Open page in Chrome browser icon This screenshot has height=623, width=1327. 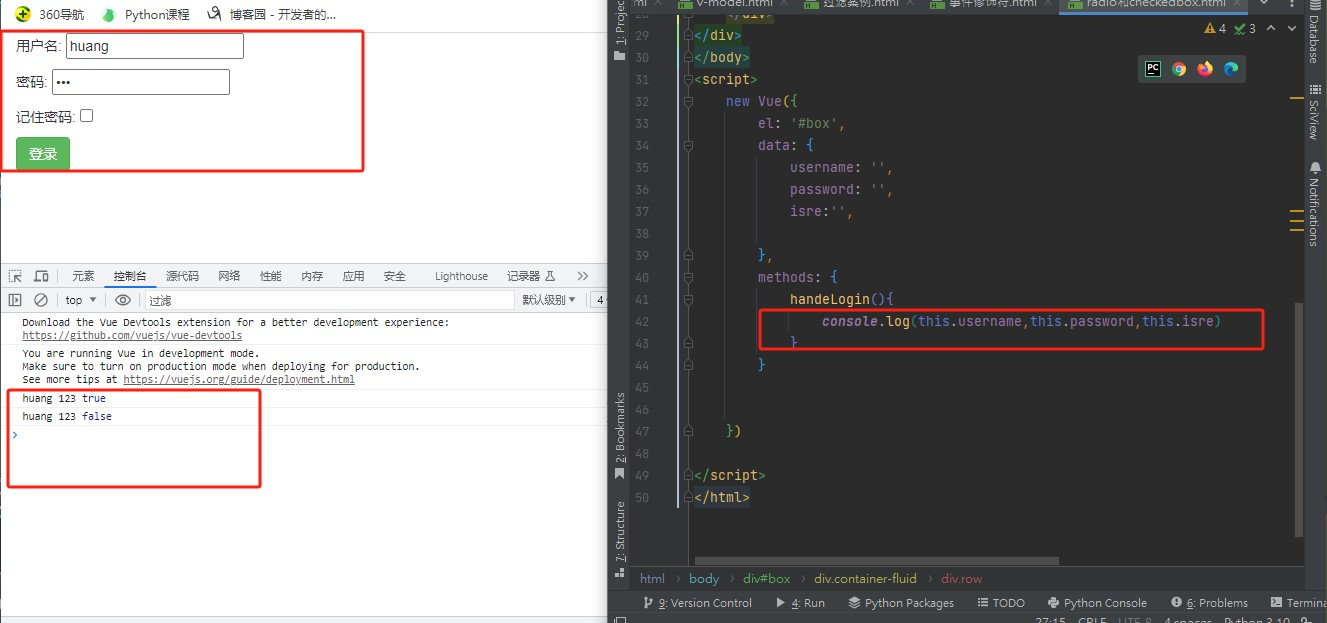pyautogui.click(x=1179, y=69)
